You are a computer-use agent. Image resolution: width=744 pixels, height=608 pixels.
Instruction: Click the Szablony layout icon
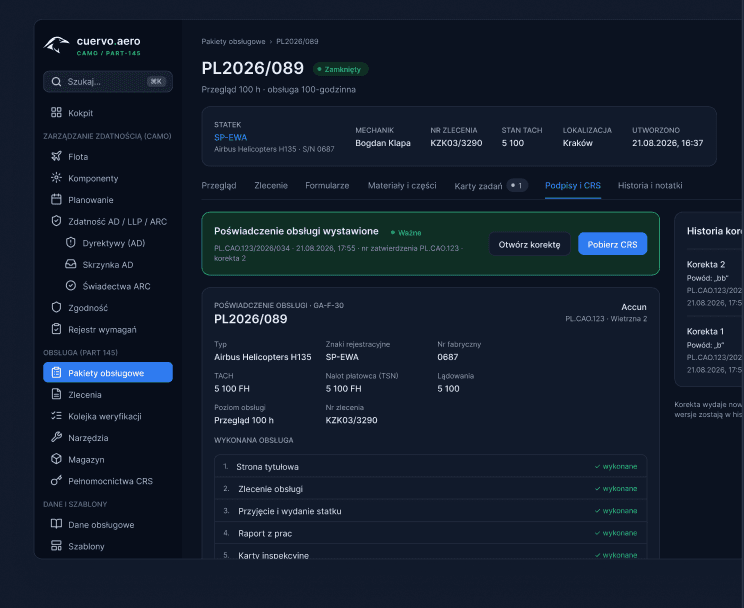pyautogui.click(x=56, y=546)
